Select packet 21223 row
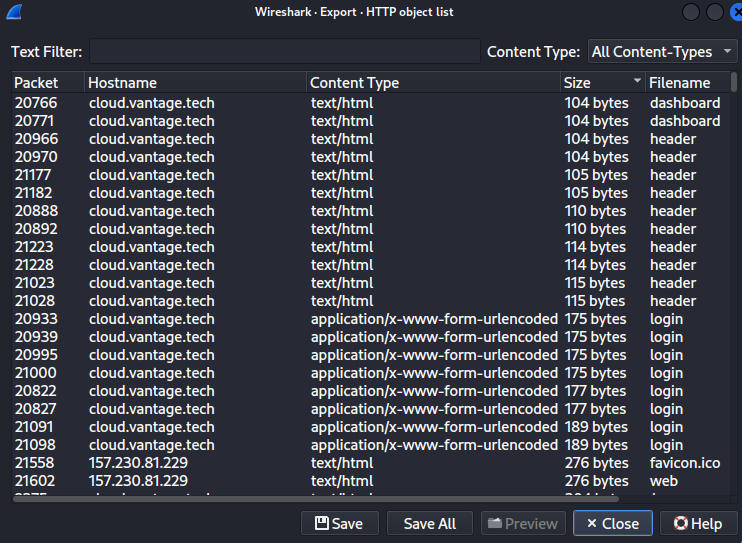Image resolution: width=742 pixels, height=543 pixels. 371,247
